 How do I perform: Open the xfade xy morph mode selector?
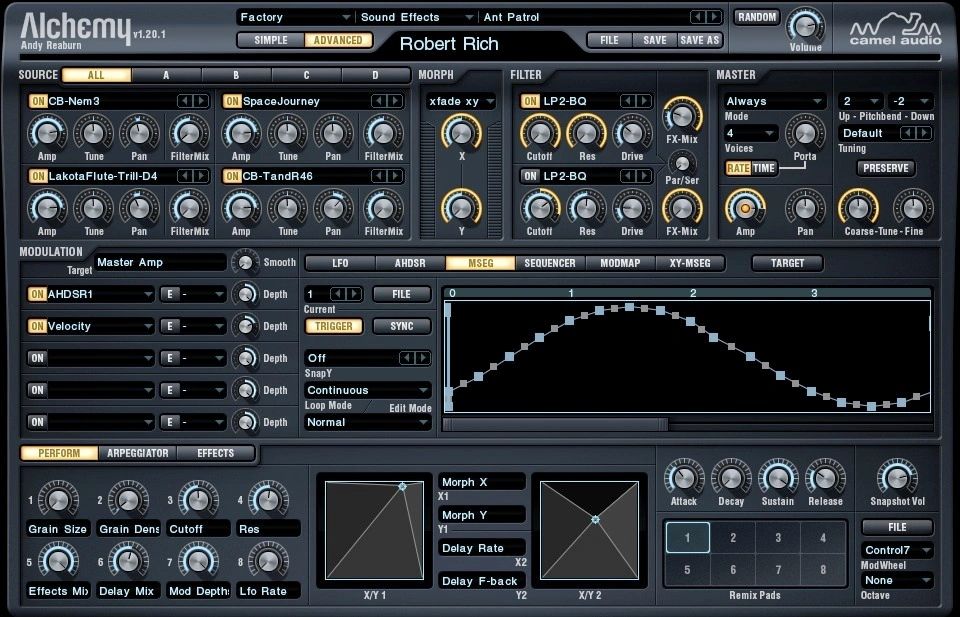coord(460,101)
